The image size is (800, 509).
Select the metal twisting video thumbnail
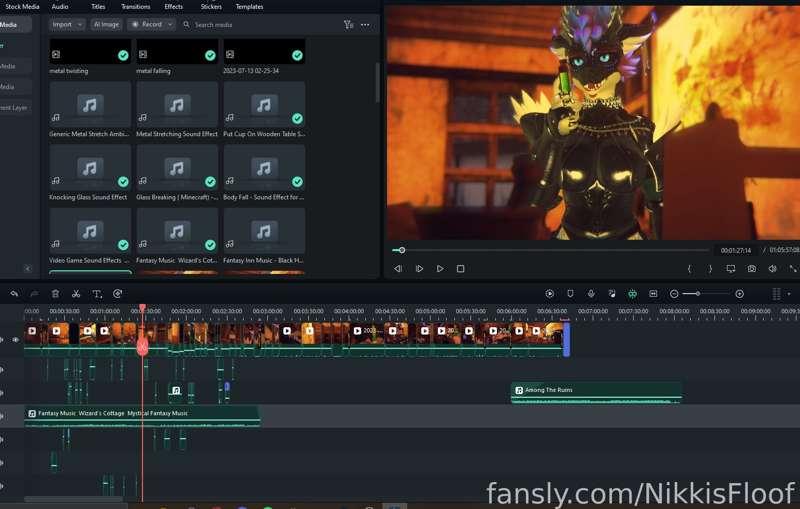(x=90, y=52)
